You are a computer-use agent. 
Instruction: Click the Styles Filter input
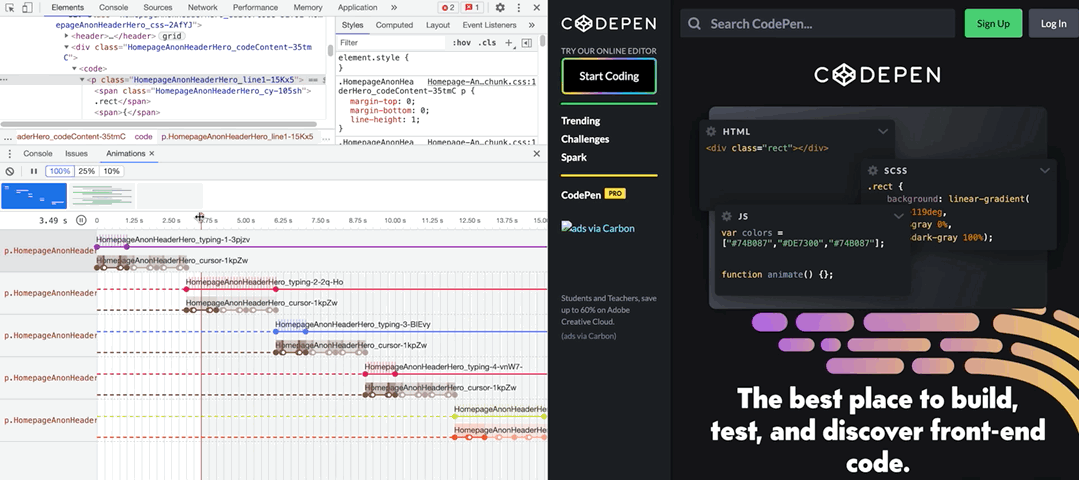[392, 43]
